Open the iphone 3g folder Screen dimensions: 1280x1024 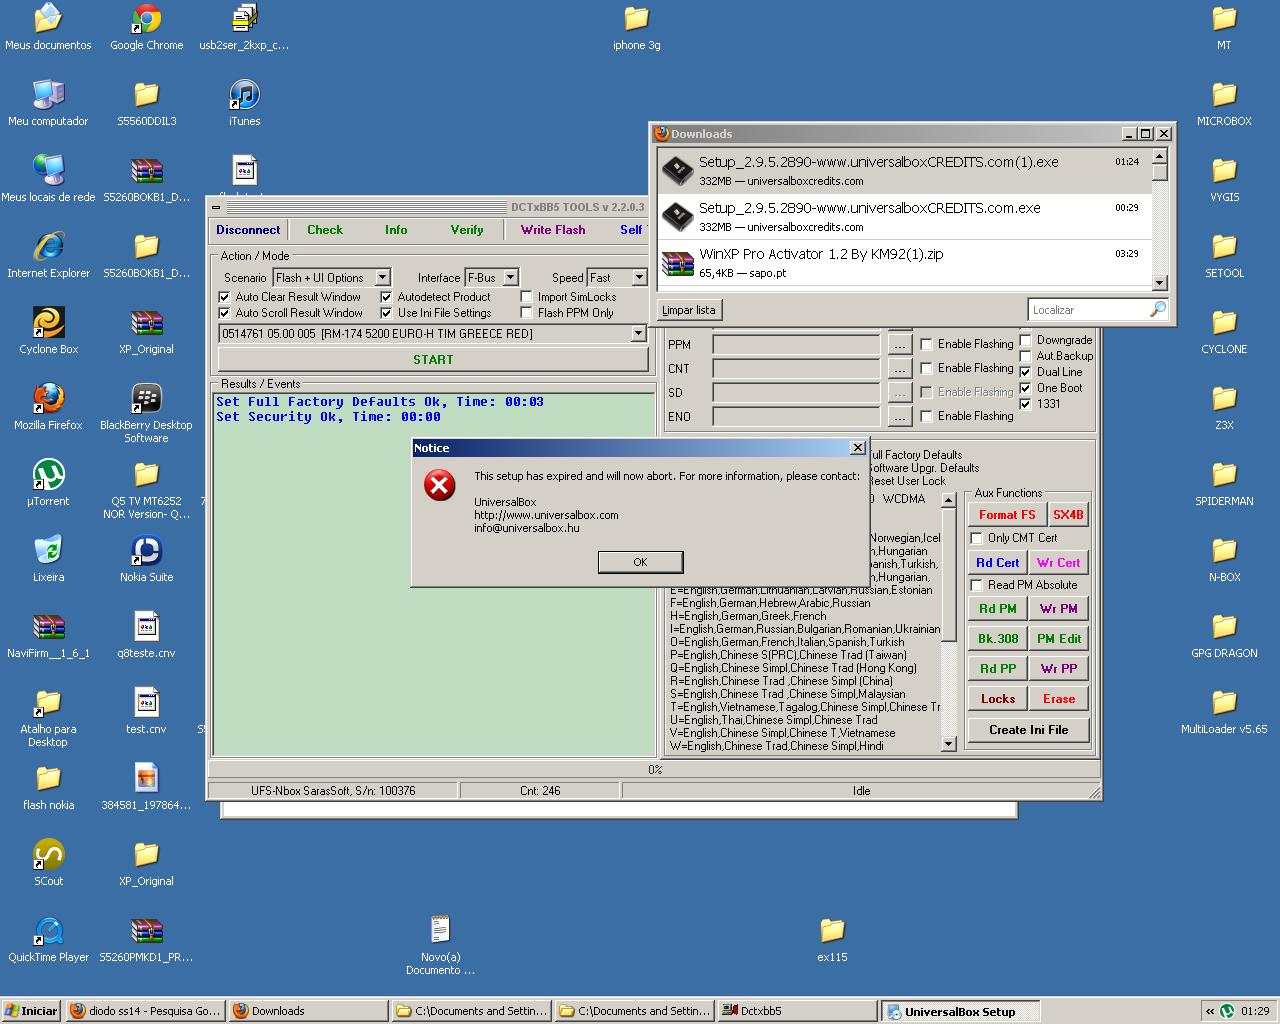tap(636, 27)
